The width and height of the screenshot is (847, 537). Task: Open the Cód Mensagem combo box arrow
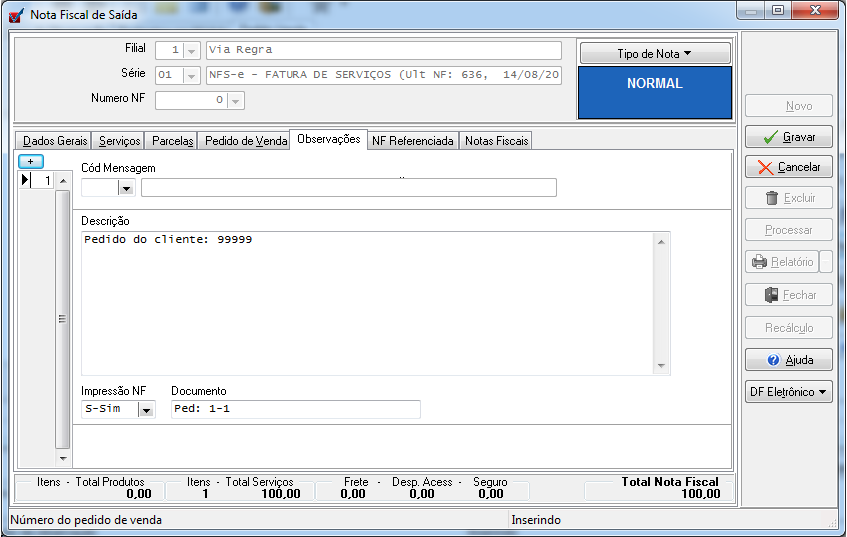pos(126,188)
